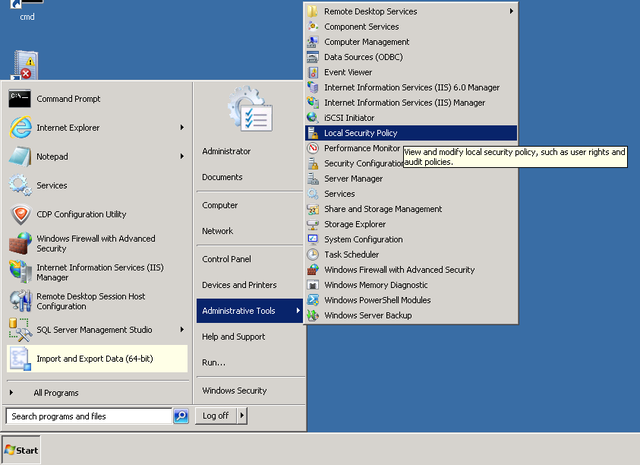The height and width of the screenshot is (465, 640).
Task: Expand the Remote Desktop Services submenu arrow
Action: tap(511, 12)
